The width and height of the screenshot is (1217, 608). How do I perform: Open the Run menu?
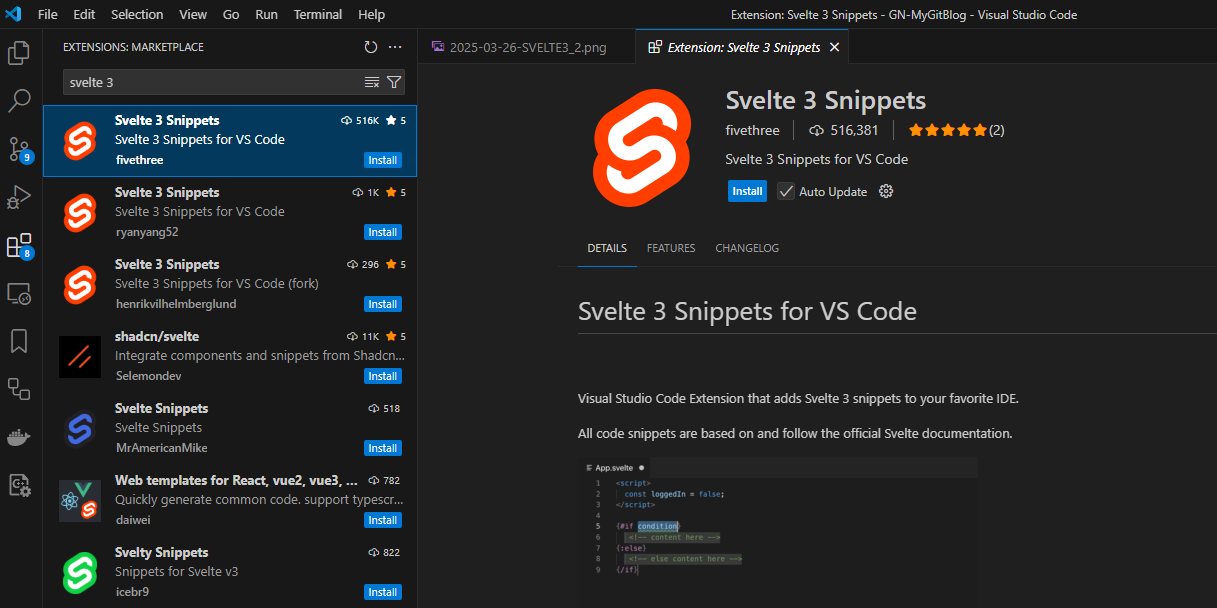[266, 15]
